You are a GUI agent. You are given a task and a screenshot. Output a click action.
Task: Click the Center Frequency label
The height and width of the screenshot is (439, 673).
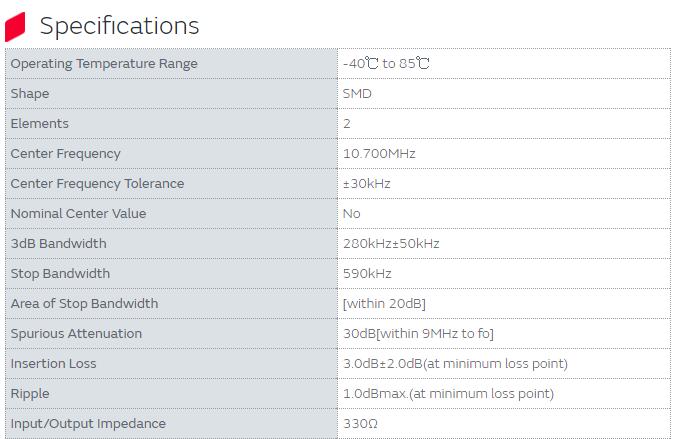(x=65, y=154)
